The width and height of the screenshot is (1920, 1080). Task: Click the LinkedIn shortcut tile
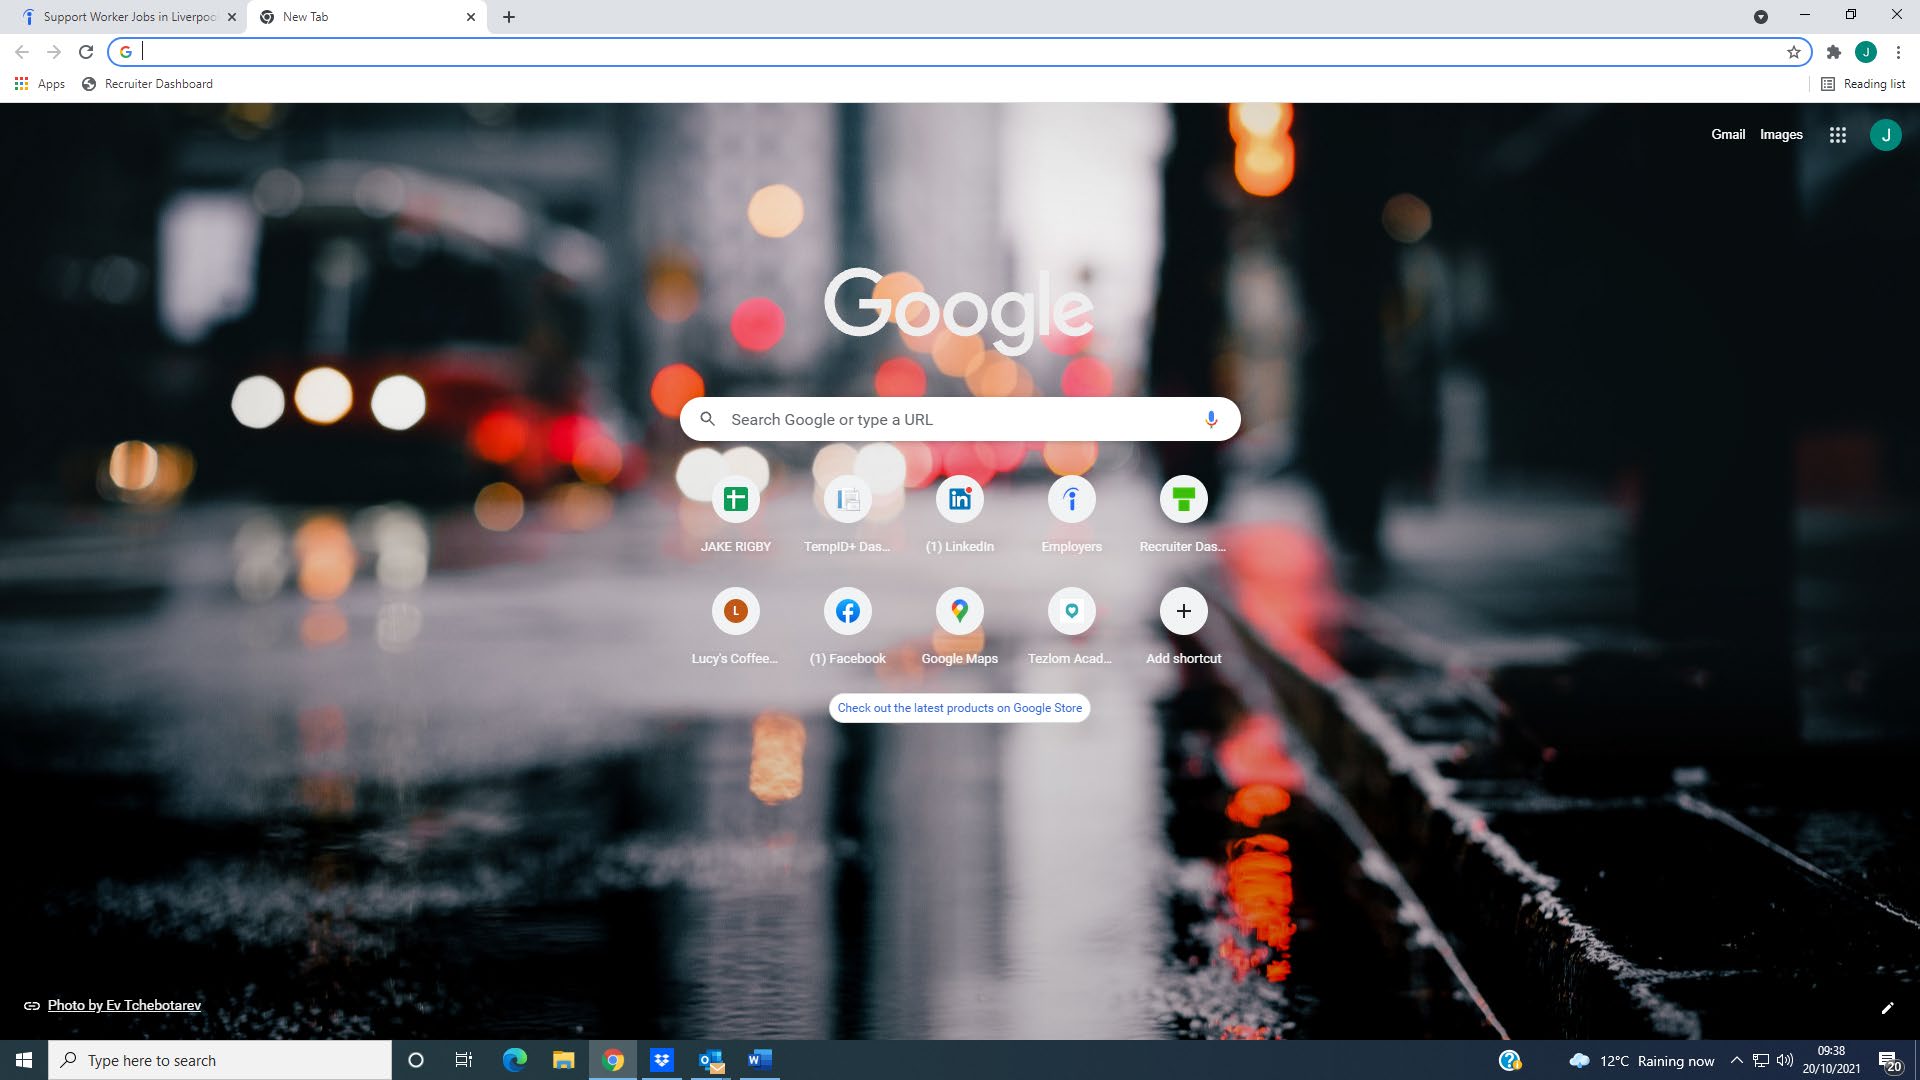(x=959, y=500)
